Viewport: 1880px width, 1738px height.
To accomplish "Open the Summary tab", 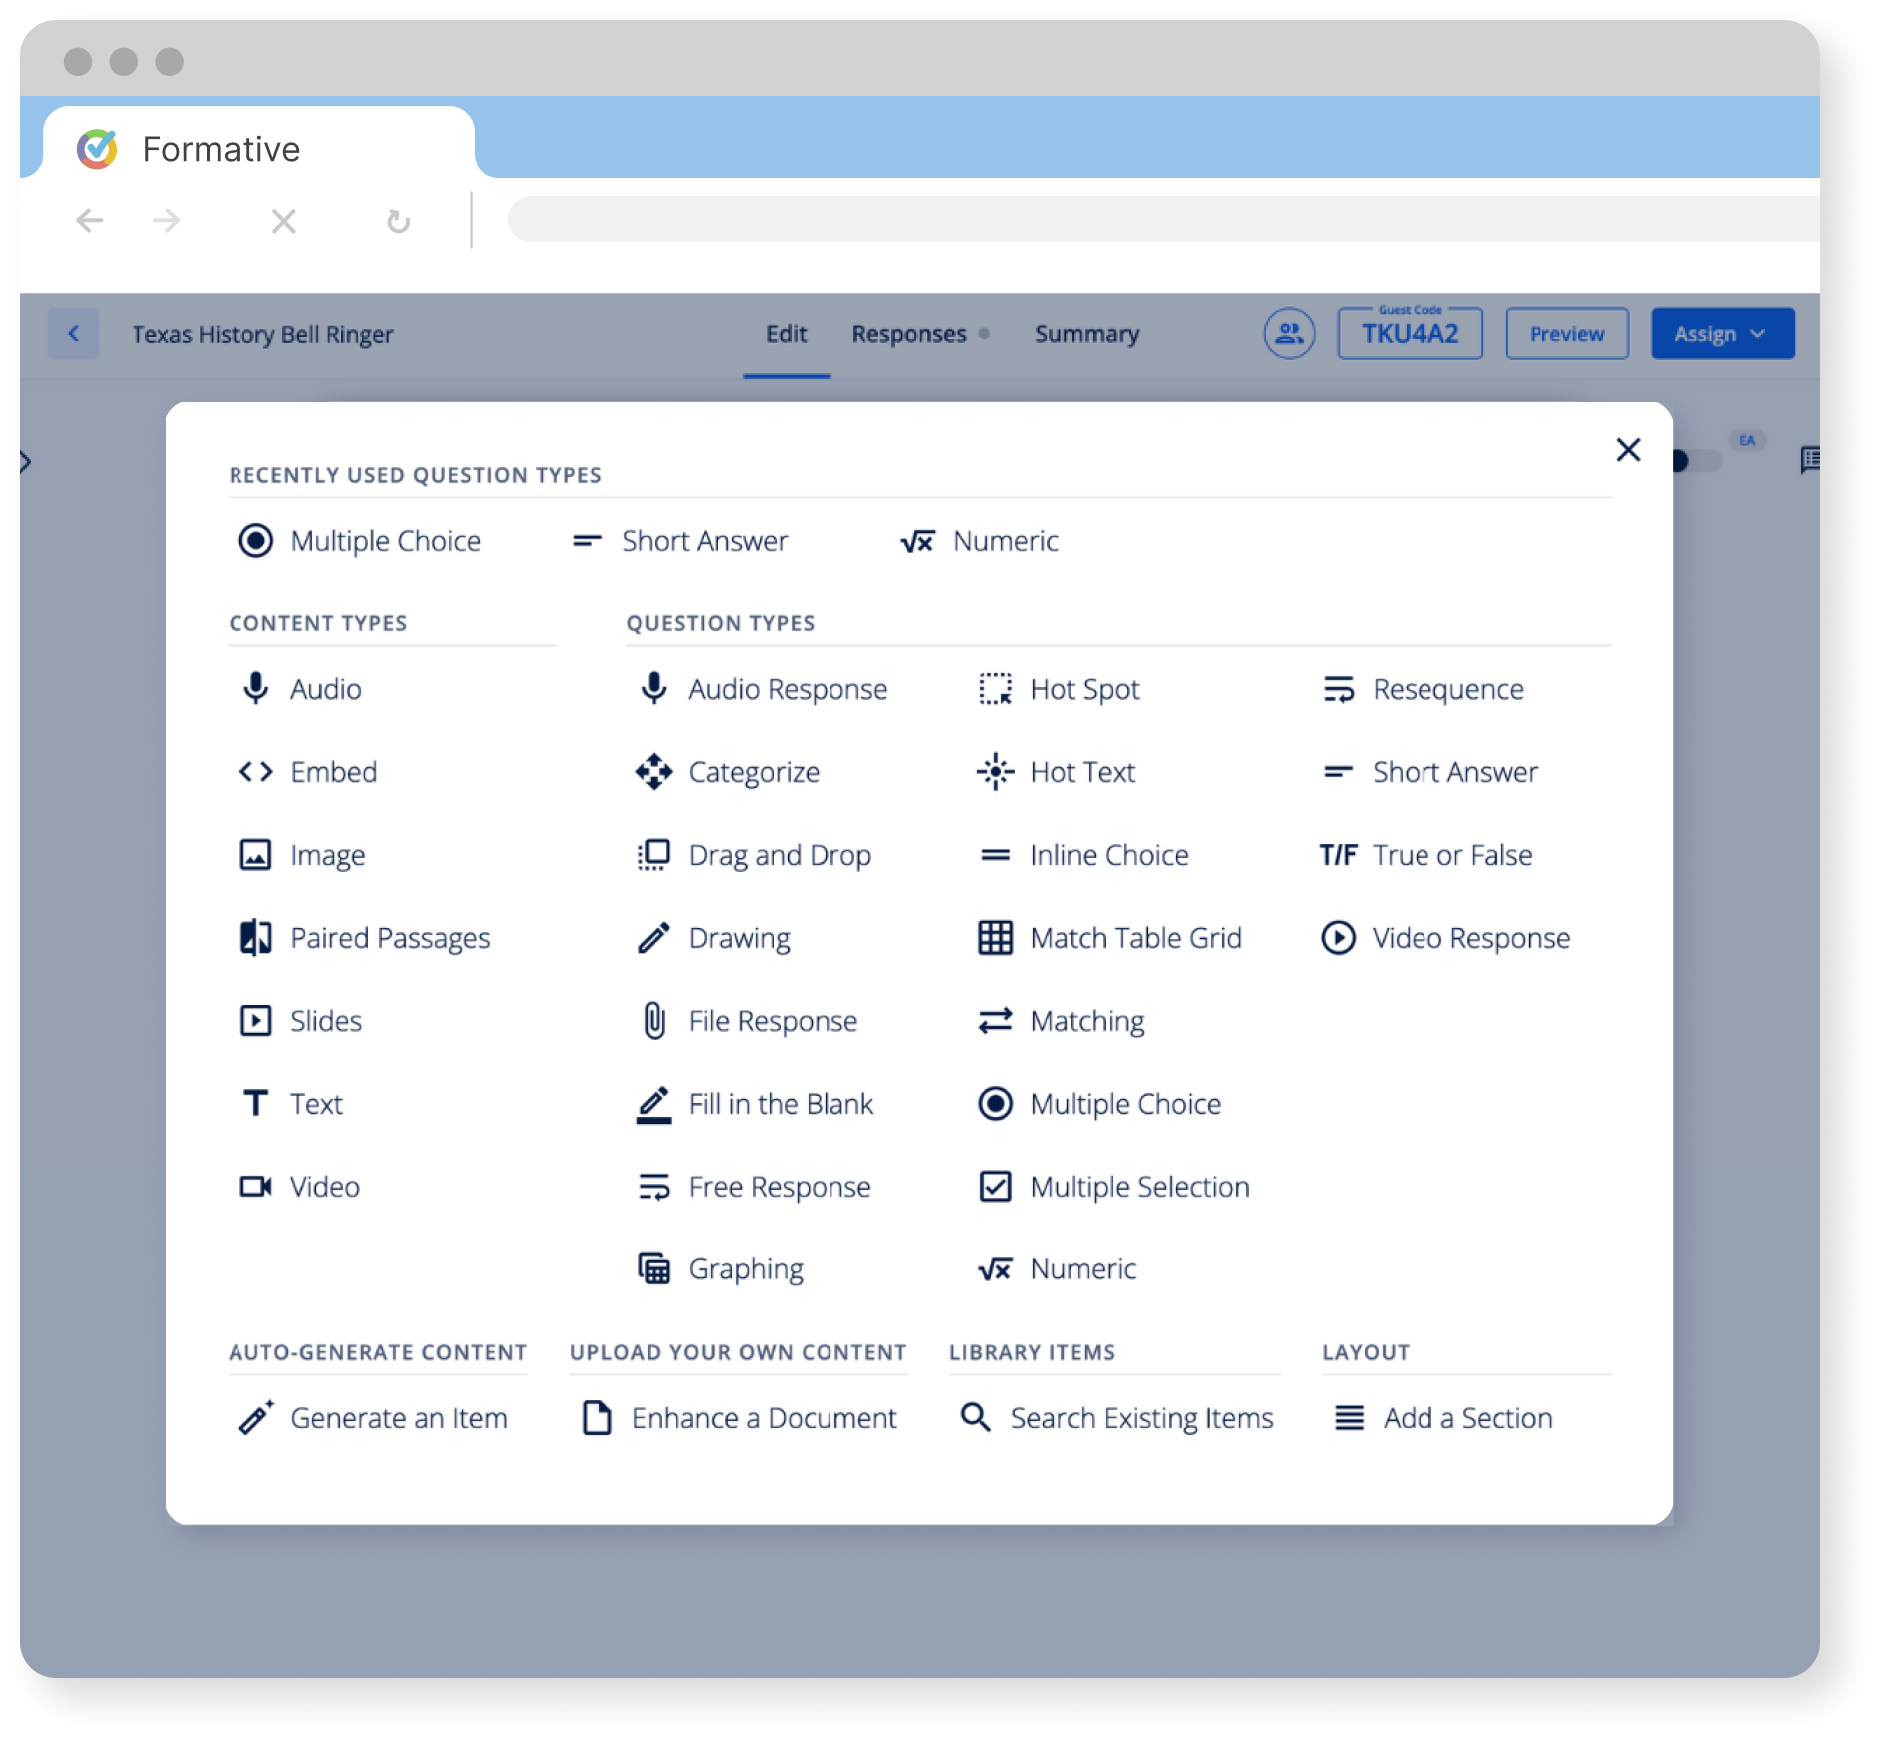I will click(1087, 334).
